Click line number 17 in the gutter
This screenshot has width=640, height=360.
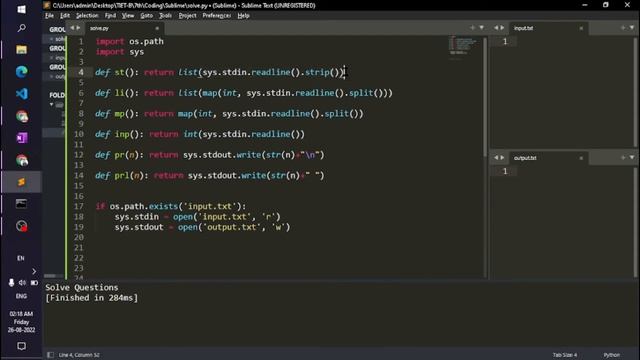click(79, 206)
